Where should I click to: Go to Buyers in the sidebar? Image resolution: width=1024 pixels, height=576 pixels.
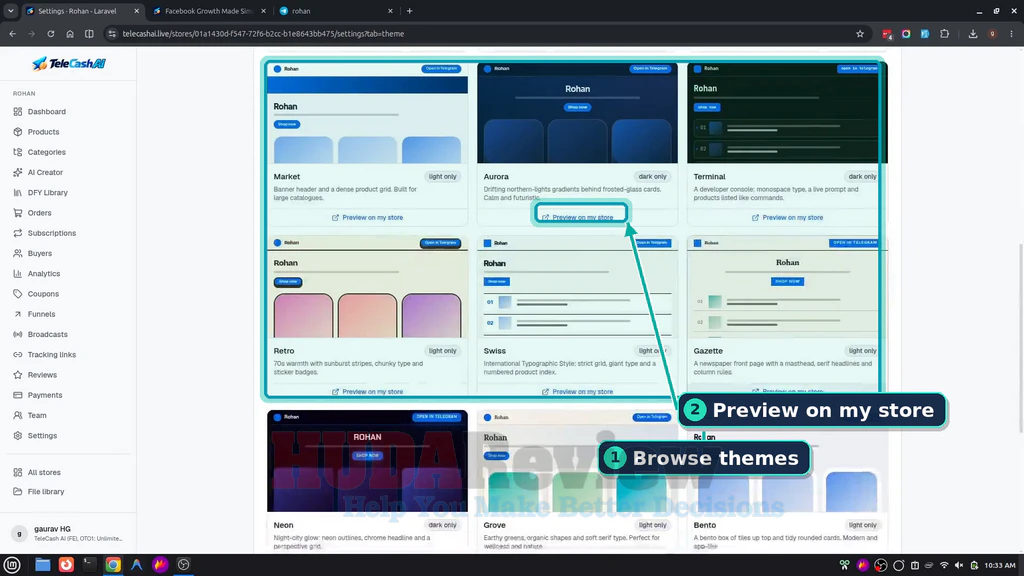point(40,253)
